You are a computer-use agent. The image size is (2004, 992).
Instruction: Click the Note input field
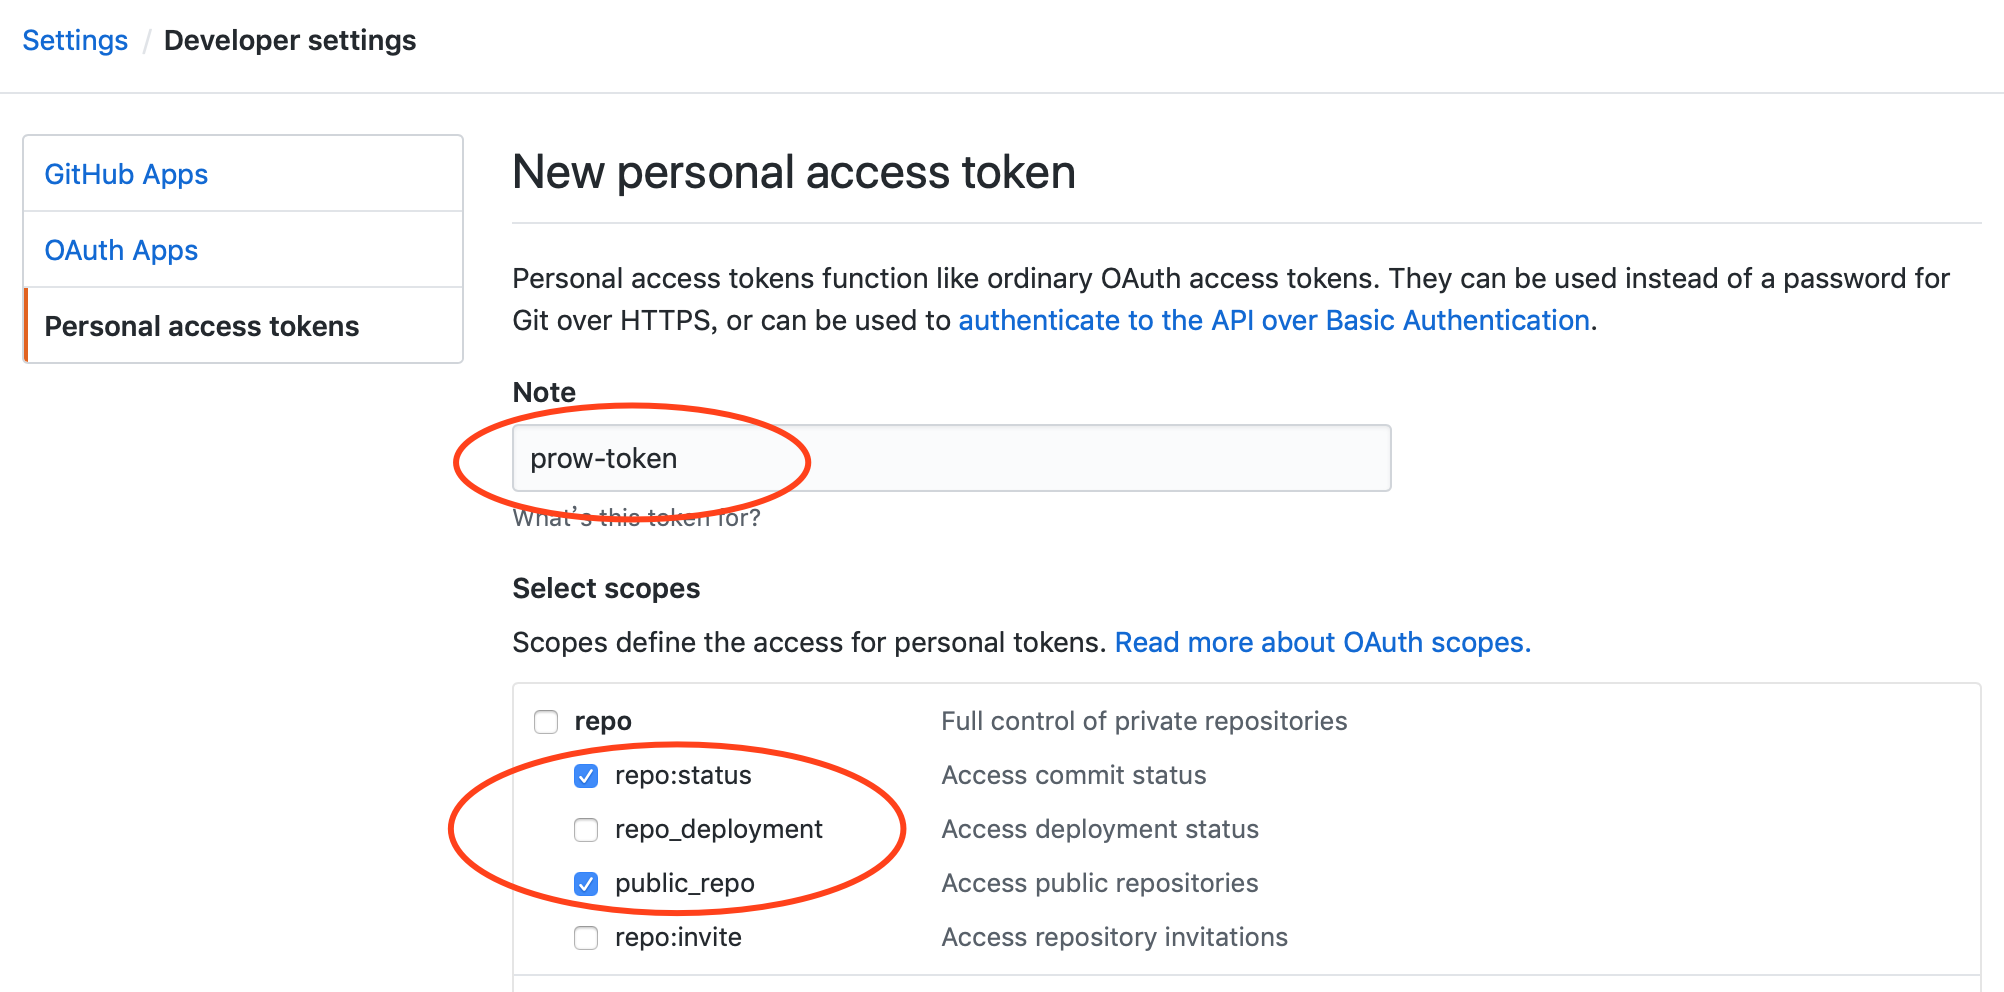(950, 458)
